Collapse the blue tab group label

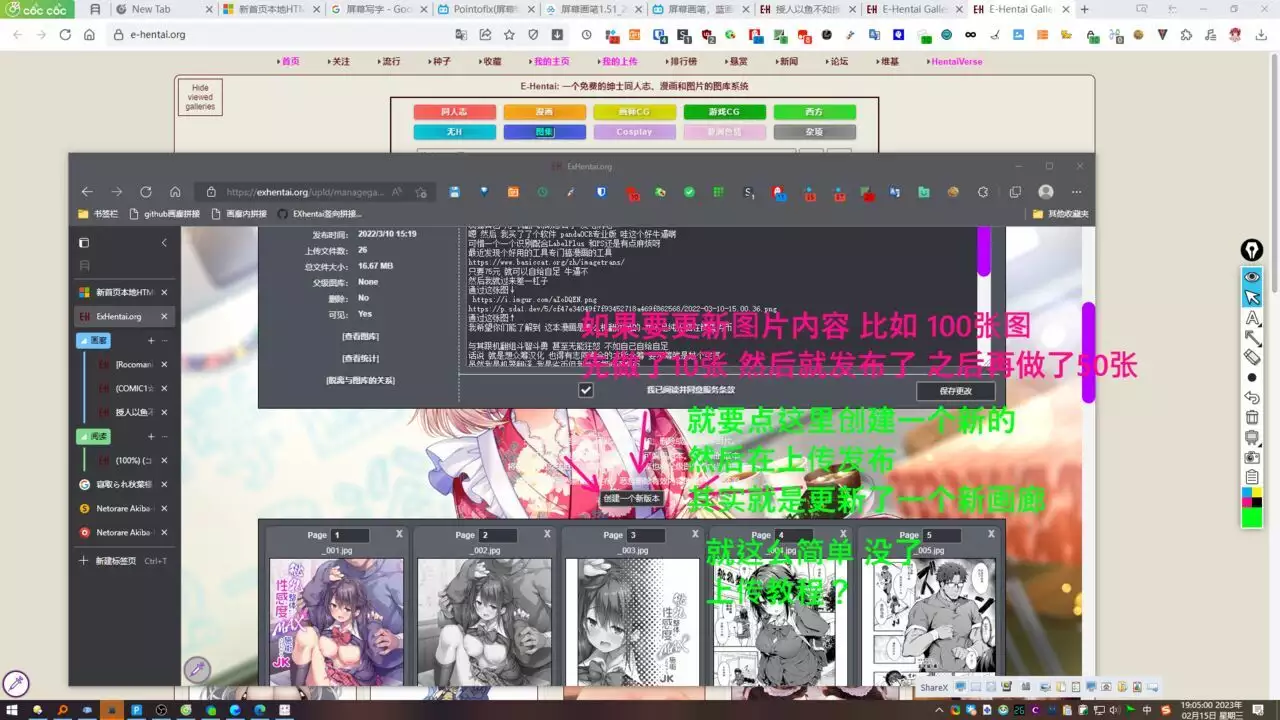[x=94, y=340]
